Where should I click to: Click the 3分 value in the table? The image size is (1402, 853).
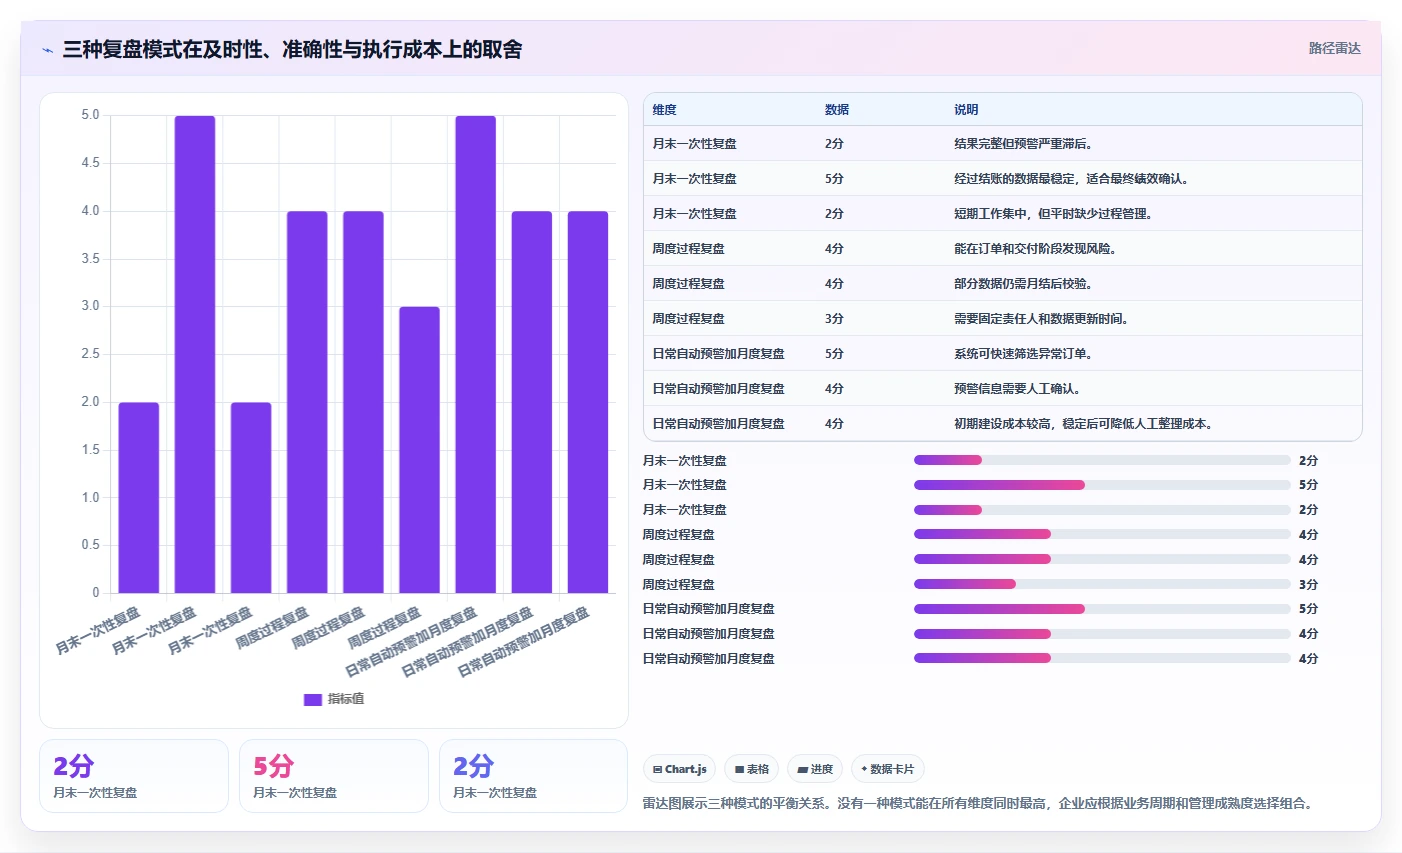point(834,319)
